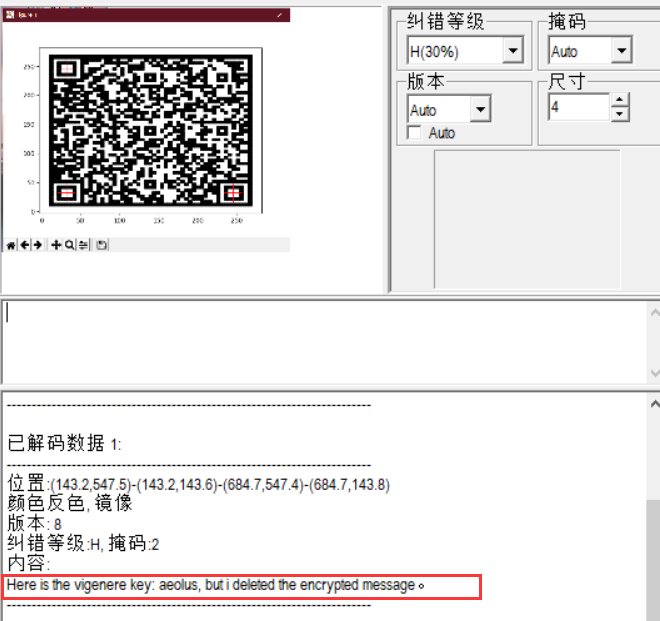Screen dimensions: 660x621
Task: Increase 尺寸 value with up arrow
Action: click(x=619, y=100)
